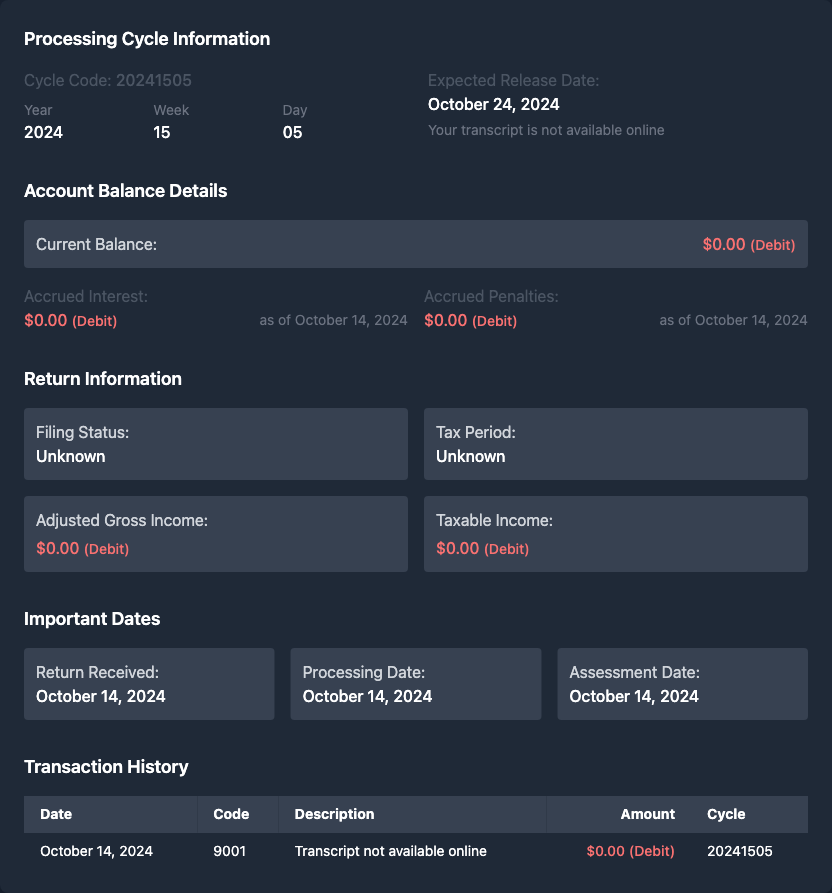The width and height of the screenshot is (832, 893).
Task: Click the Adjusted Gross Income card
Action: [x=215, y=534]
